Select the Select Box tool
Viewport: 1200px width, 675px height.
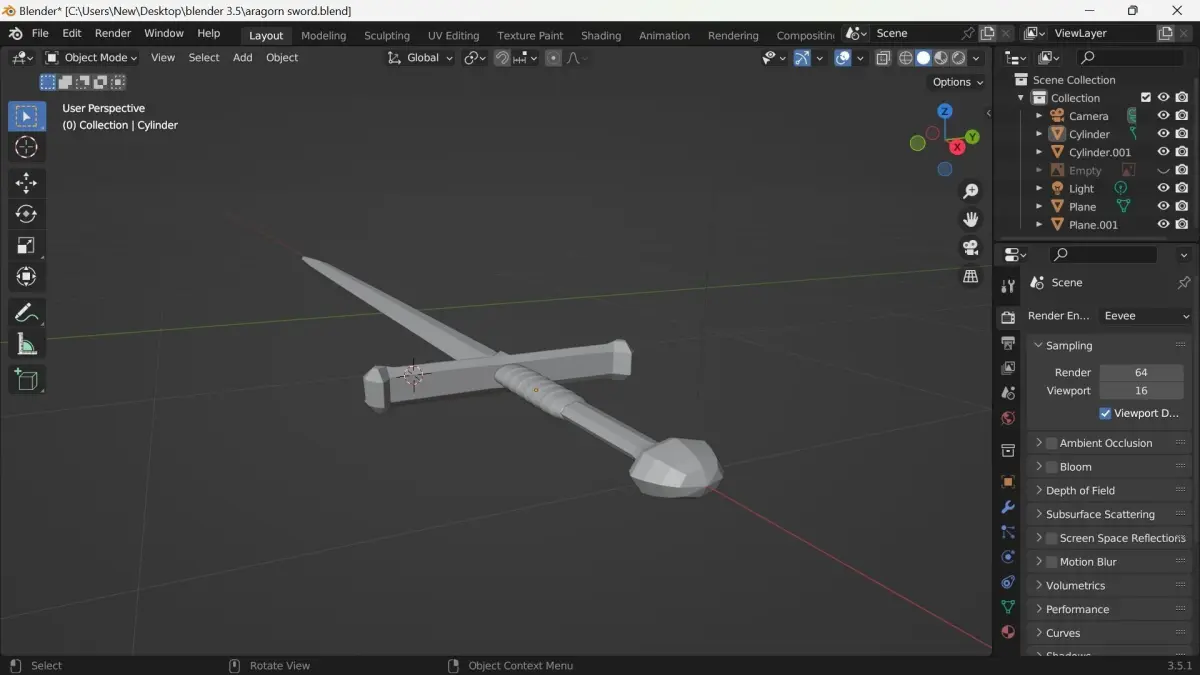pos(27,116)
